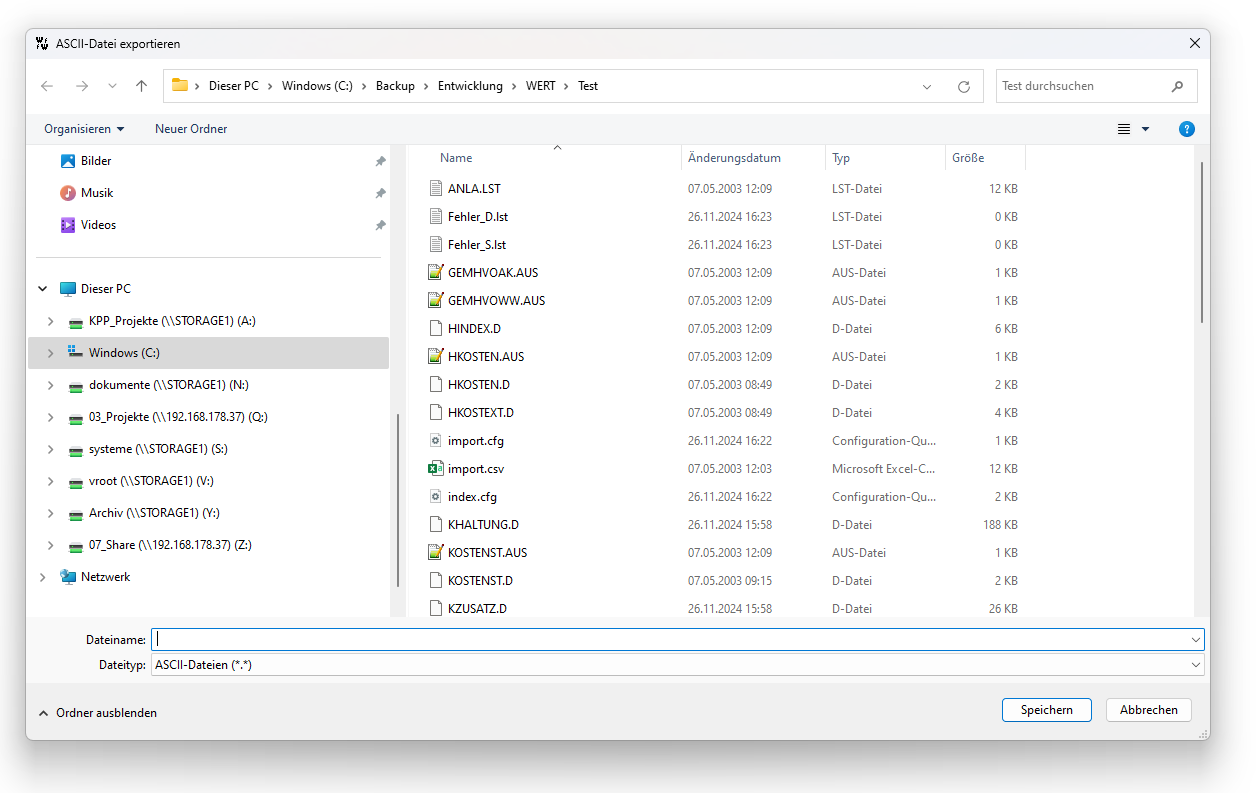Expand the Netzwerk tree node

tap(43, 577)
